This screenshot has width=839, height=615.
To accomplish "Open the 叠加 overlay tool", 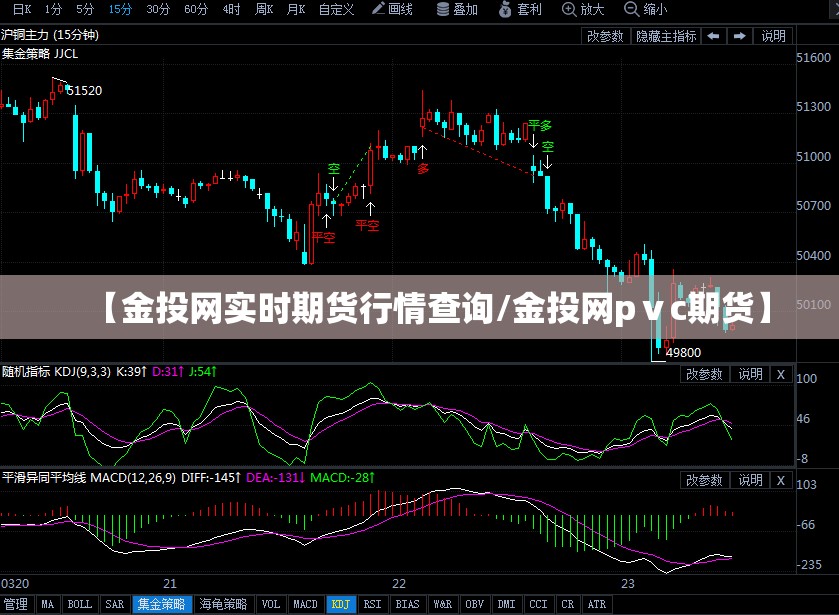I will pyautogui.click(x=456, y=9).
